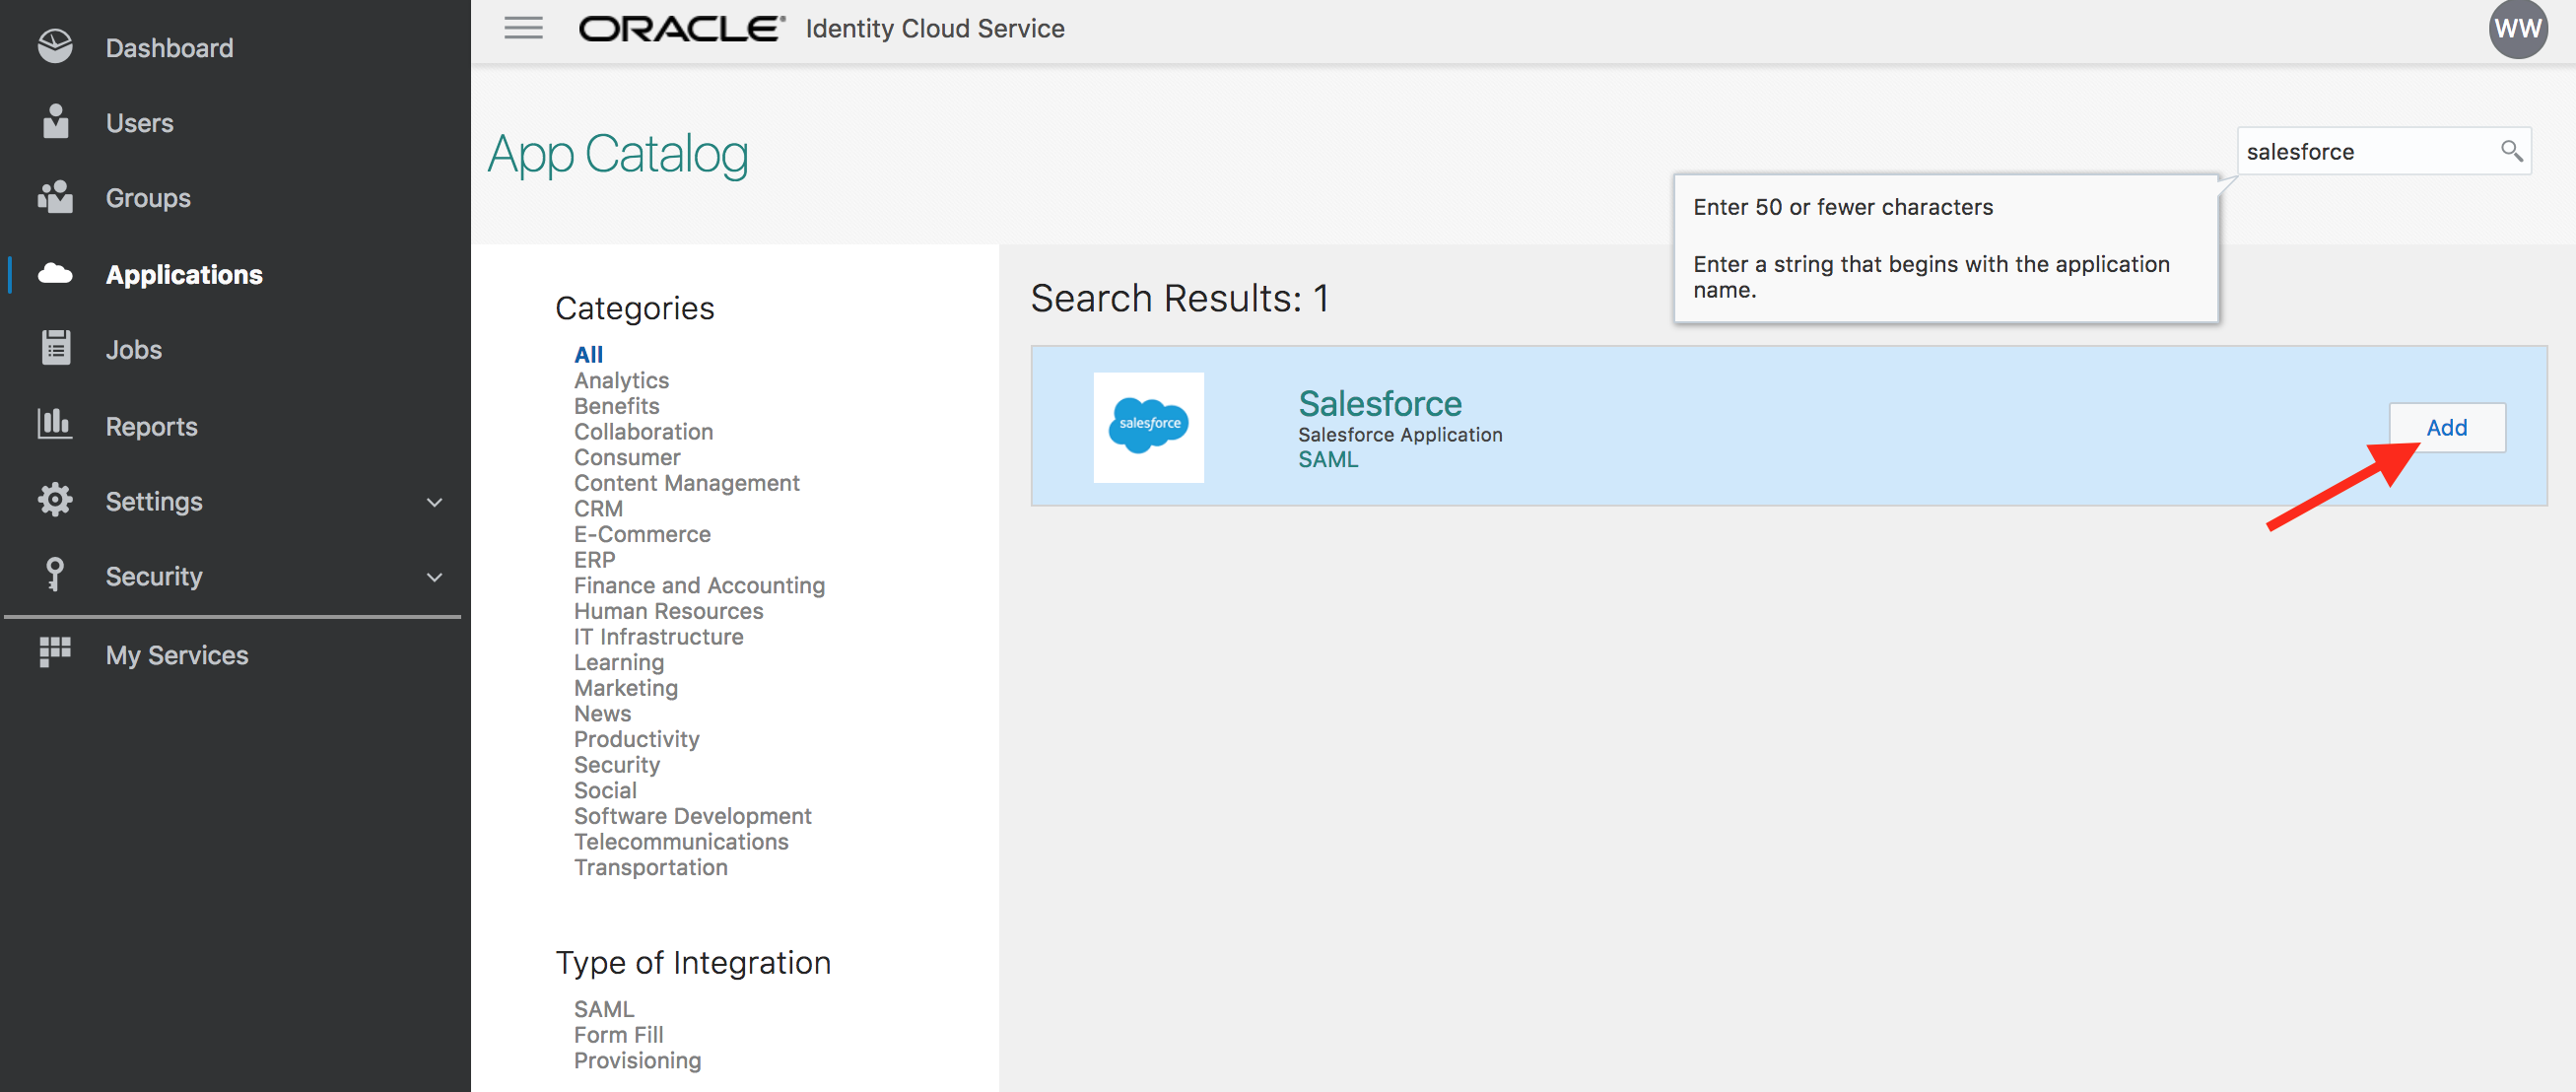Open the WW user avatar menu
The image size is (2576, 1092).
coord(2517,29)
